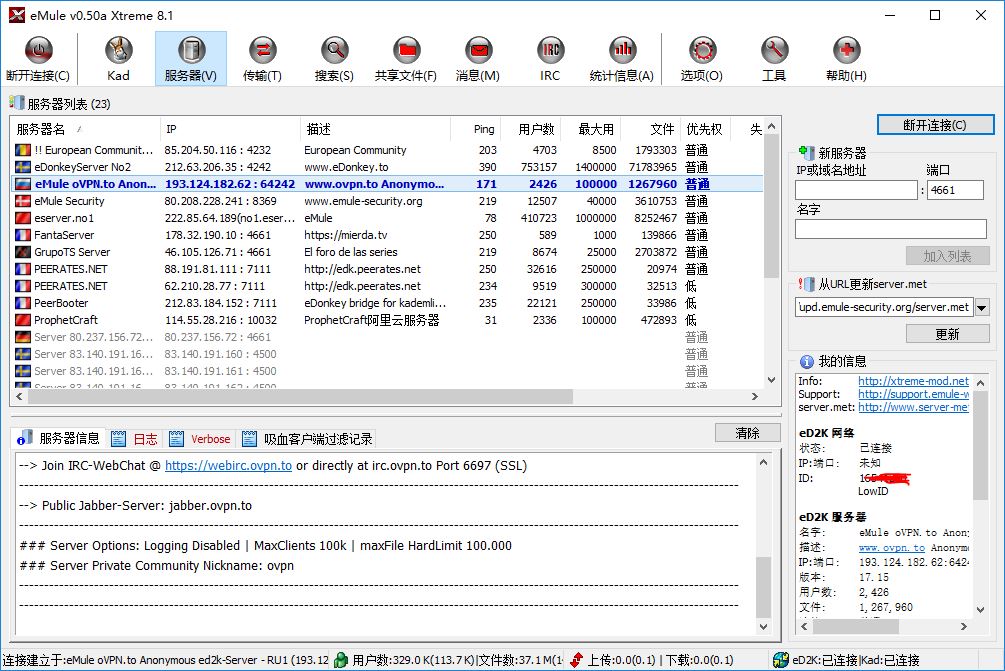Click the upload/download arrows icon in status bar
The image size is (1005, 671).
coord(576,659)
